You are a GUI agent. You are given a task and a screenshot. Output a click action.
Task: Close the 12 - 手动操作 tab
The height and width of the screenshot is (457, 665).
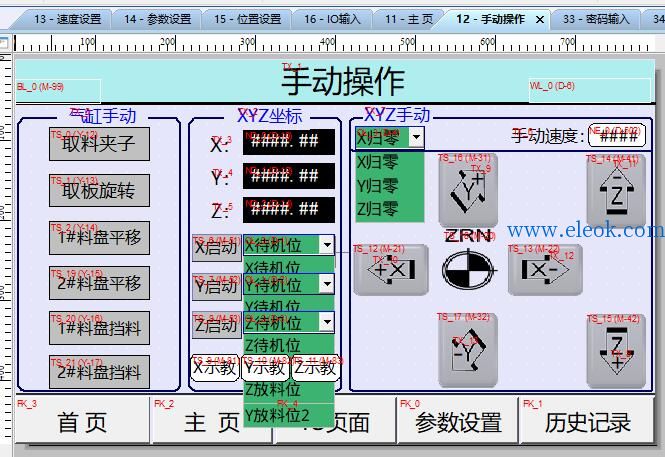pos(540,20)
